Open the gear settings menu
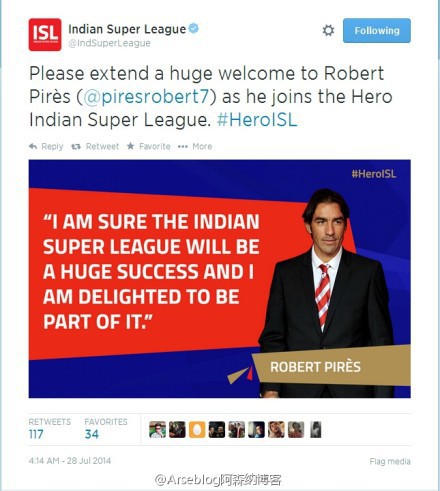The width and height of the screenshot is (440, 491). (x=328, y=30)
